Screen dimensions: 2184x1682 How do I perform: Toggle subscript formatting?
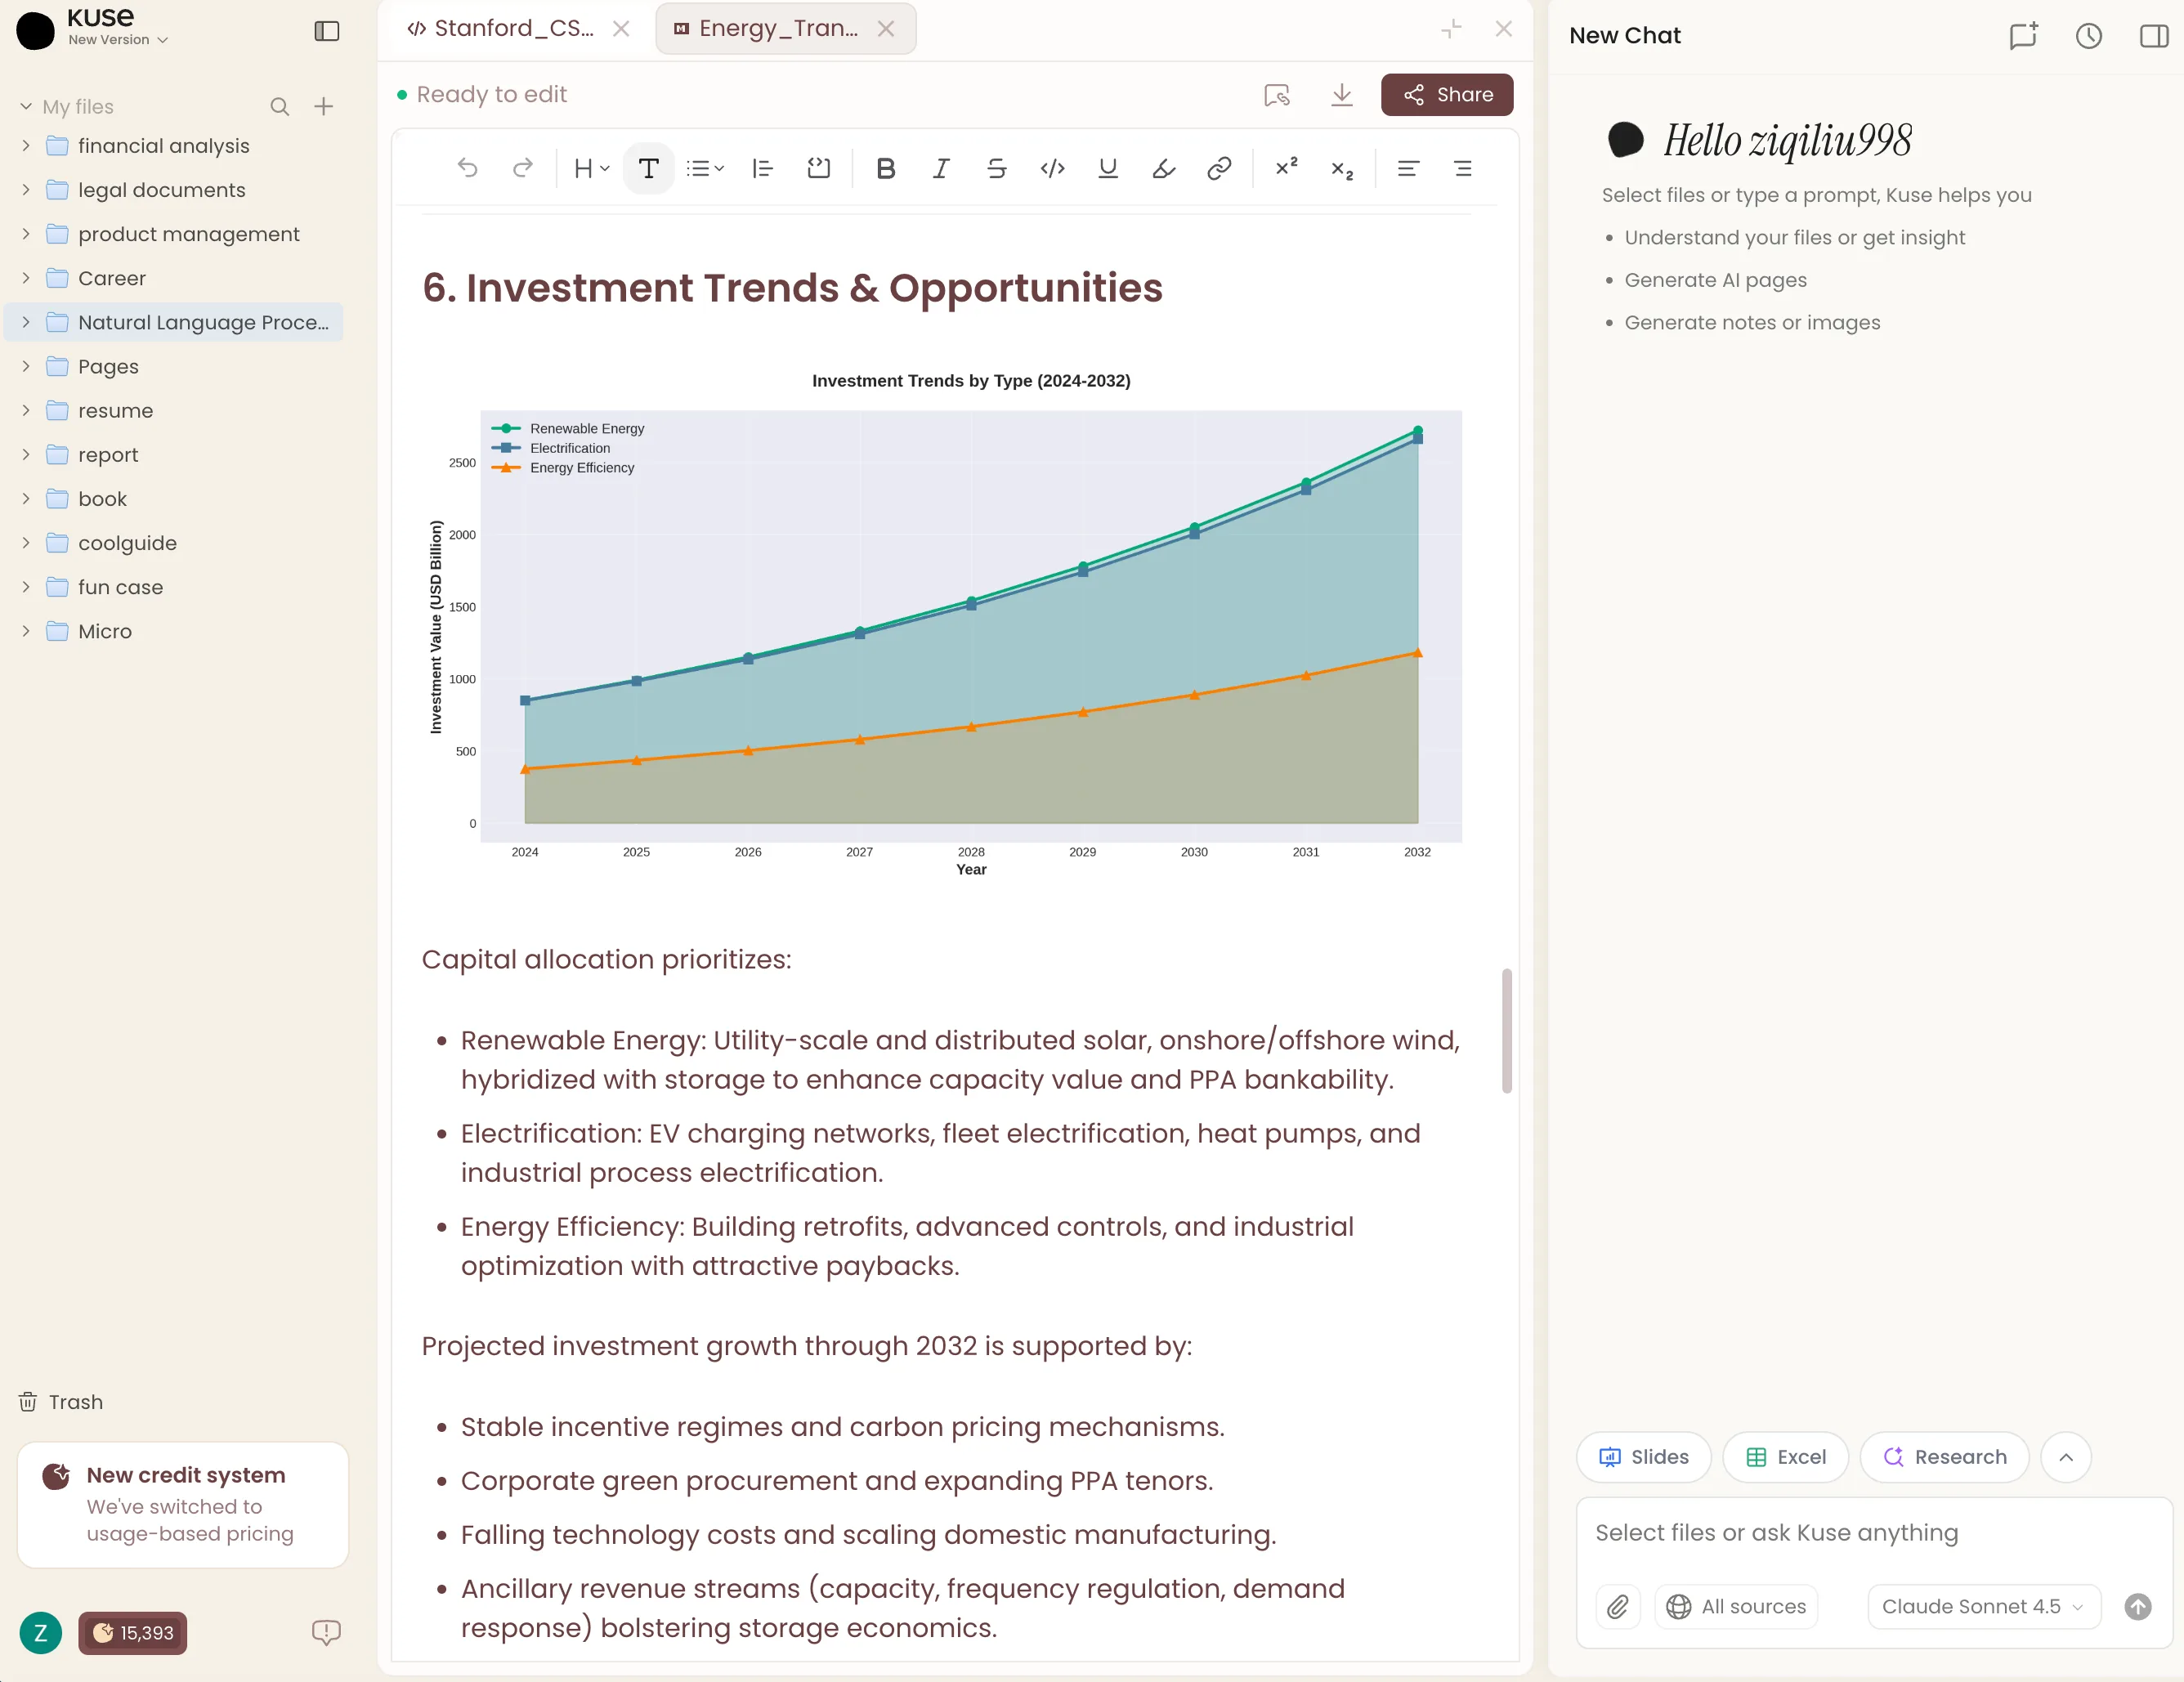tap(1342, 169)
